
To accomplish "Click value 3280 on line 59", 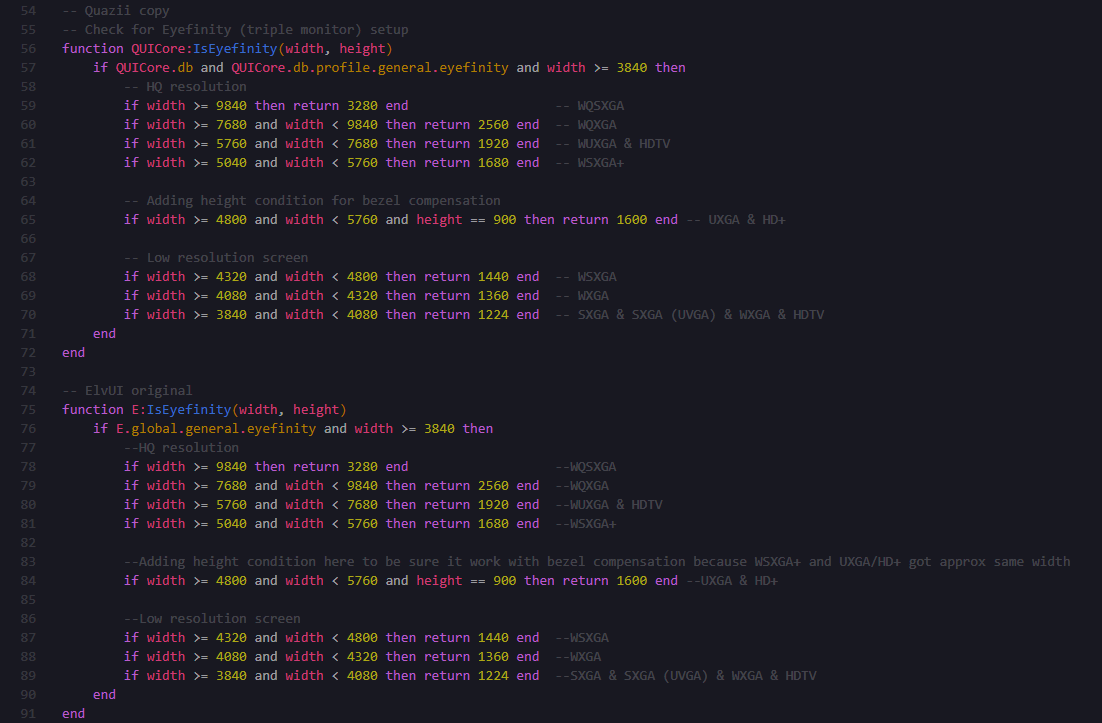I will coord(362,105).
